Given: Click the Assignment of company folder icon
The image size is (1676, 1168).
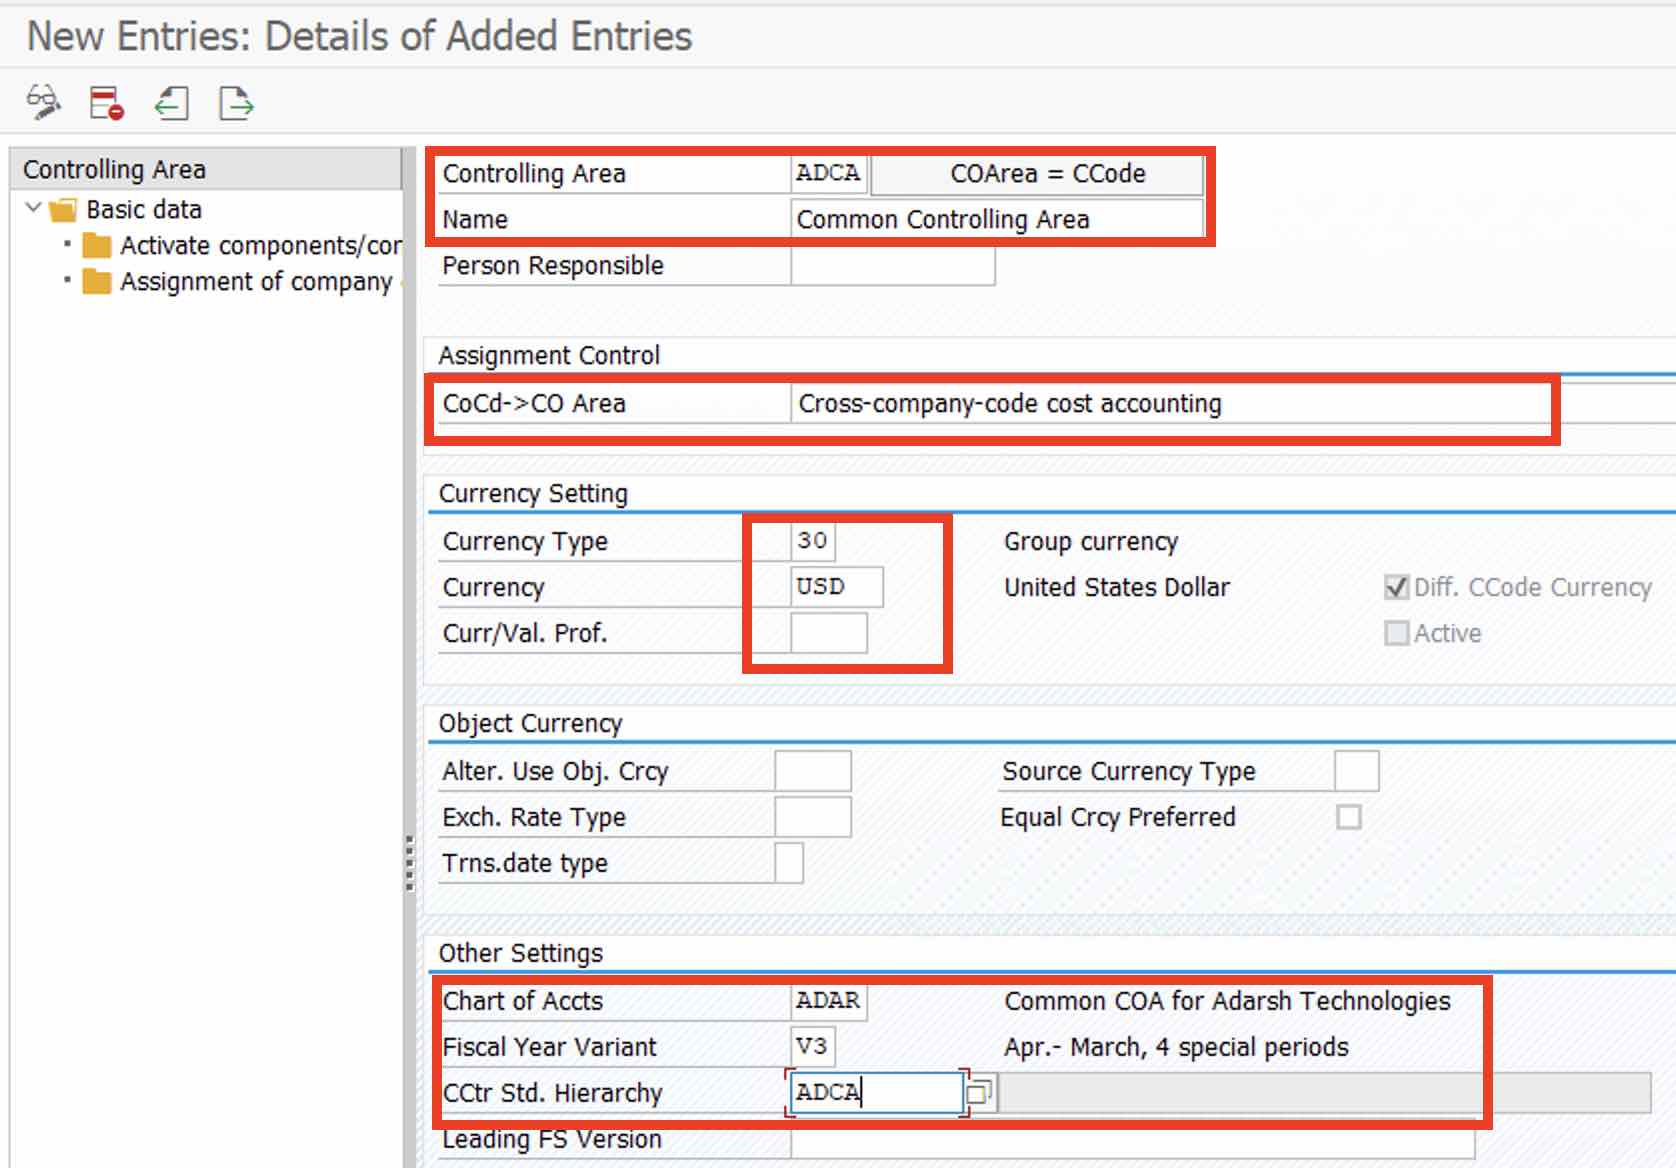Looking at the screenshot, I should (97, 281).
